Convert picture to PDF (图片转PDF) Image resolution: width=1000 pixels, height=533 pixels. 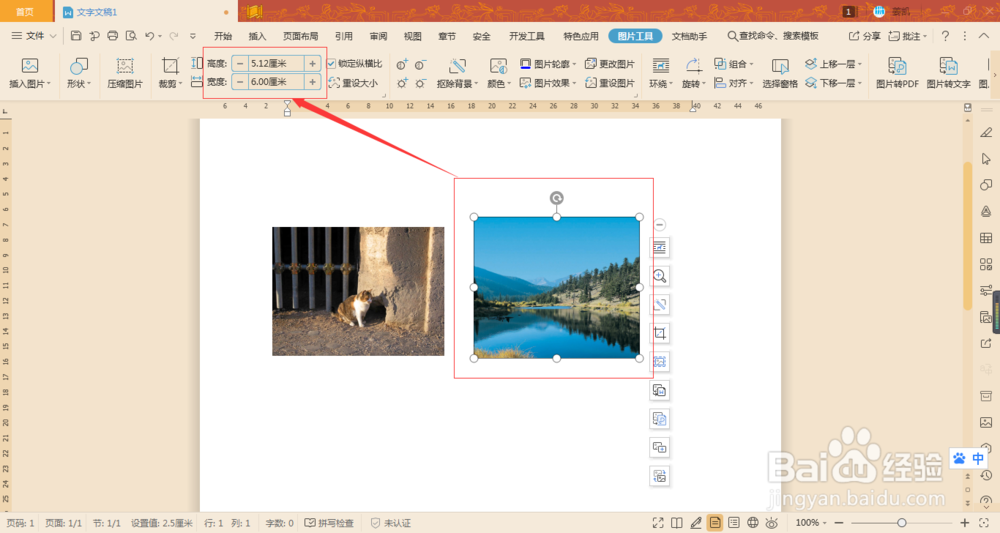click(x=897, y=73)
